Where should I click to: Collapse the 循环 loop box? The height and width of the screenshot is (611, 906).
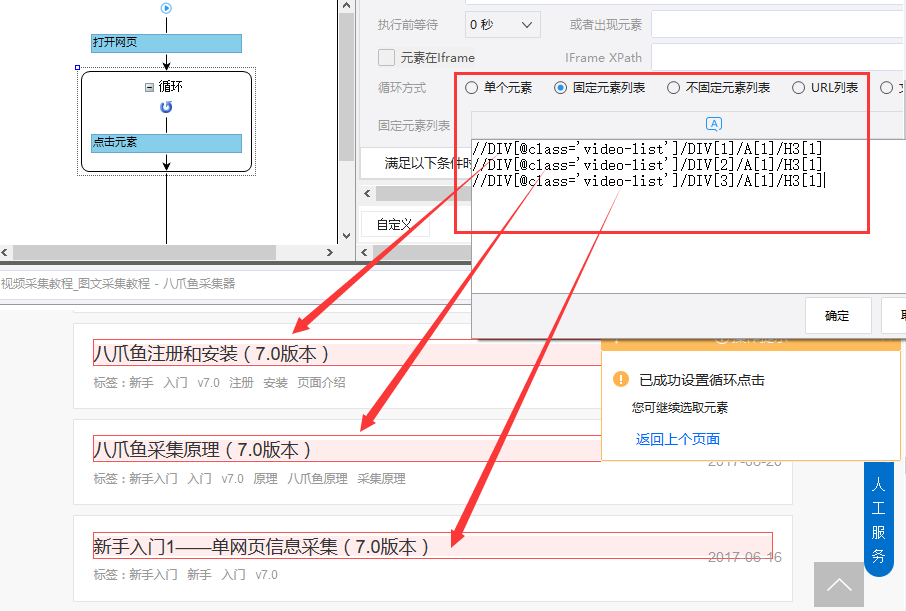coord(149,87)
